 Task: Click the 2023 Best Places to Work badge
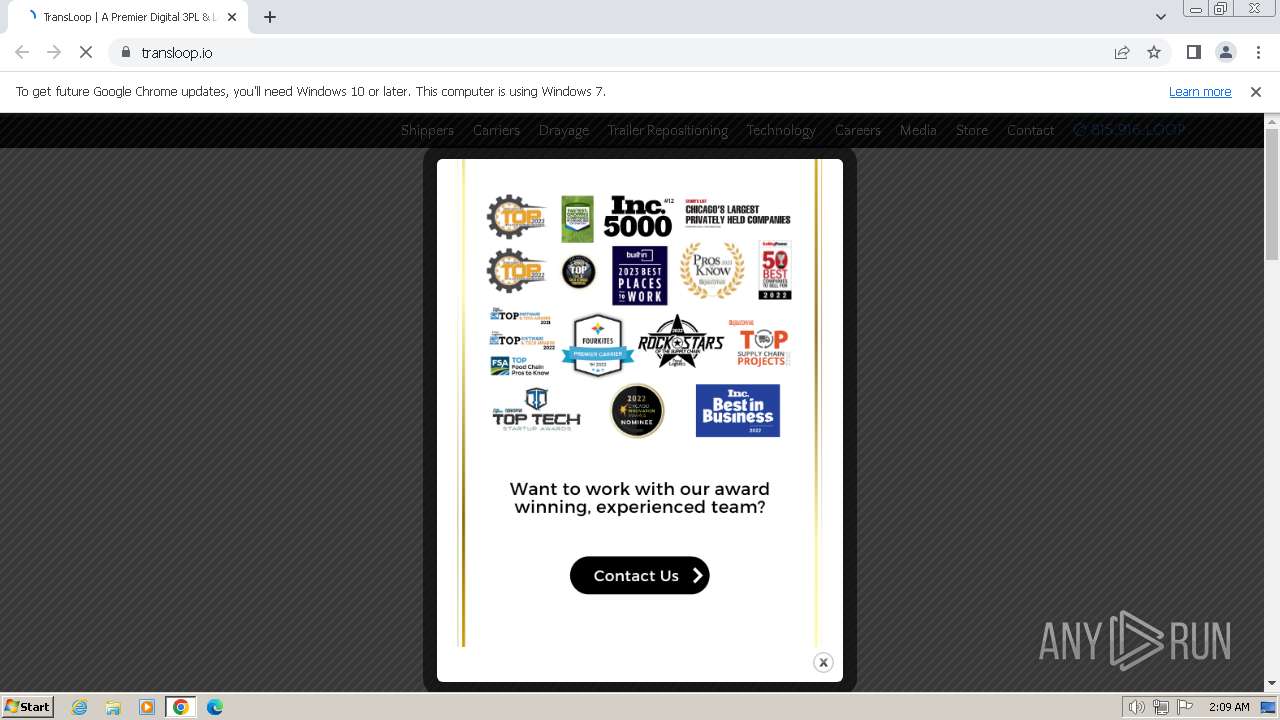pos(639,275)
